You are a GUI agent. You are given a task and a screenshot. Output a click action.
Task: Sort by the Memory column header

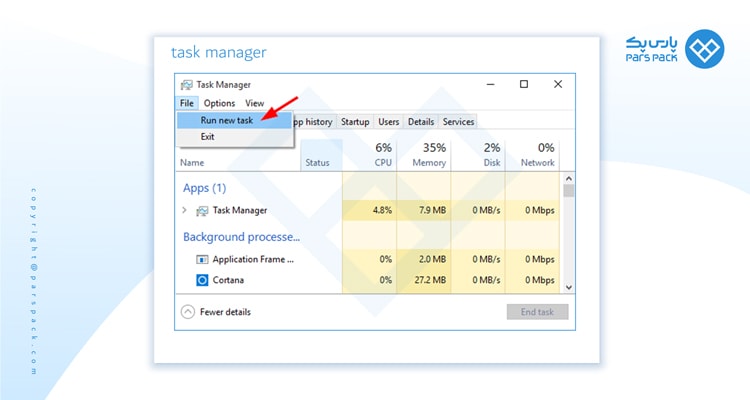(424, 156)
